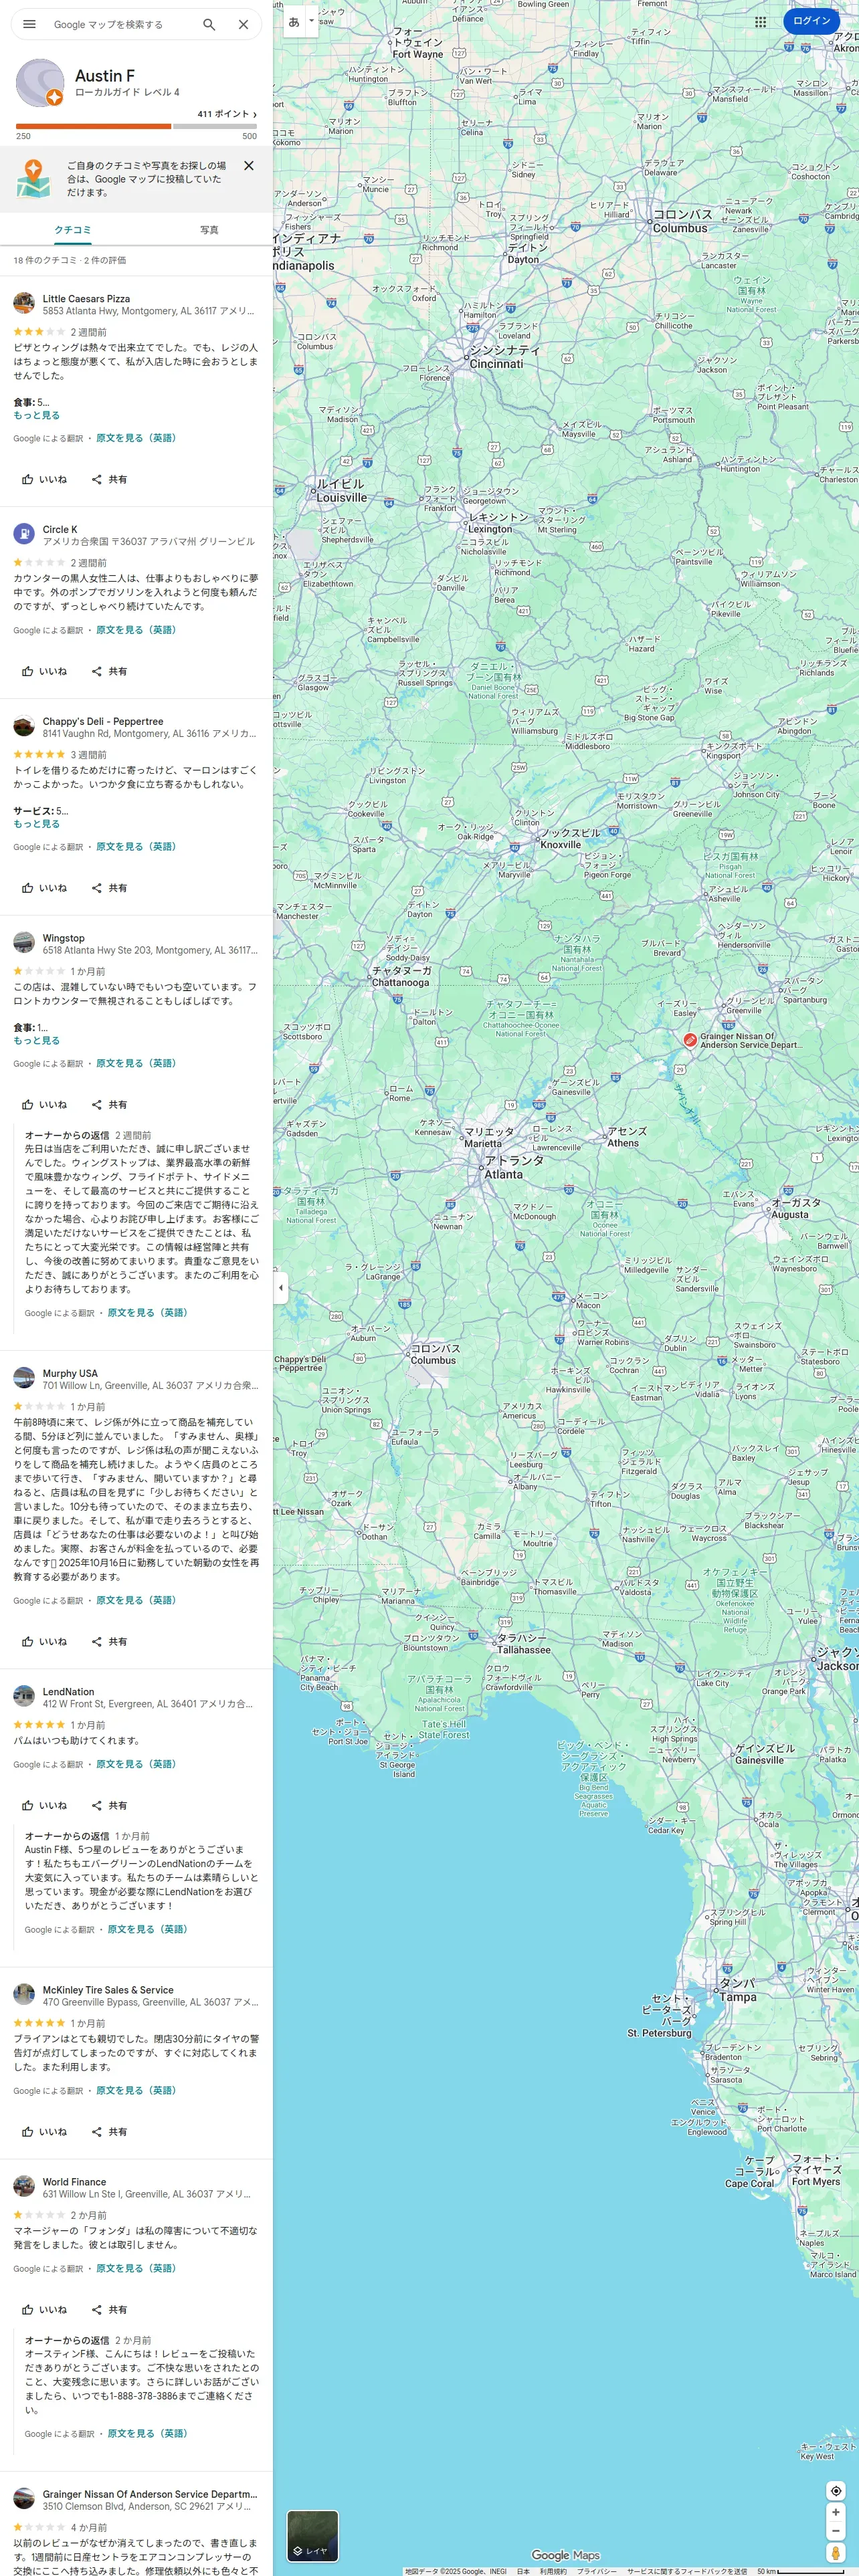859x2576 pixels.
Task: Clear search with the X icon
Action: tap(243, 24)
